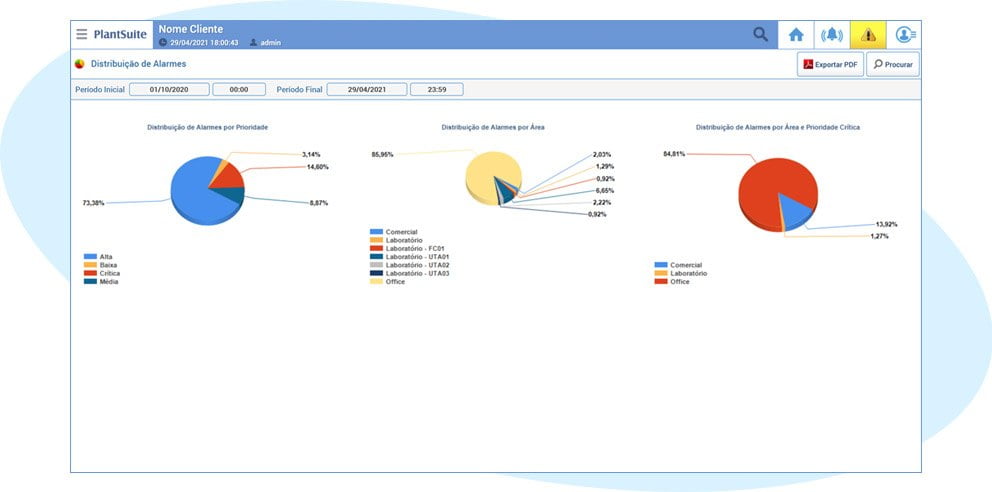Click the 1,27% label on critical chart
The height and width of the screenshot is (492, 992).
tap(879, 236)
